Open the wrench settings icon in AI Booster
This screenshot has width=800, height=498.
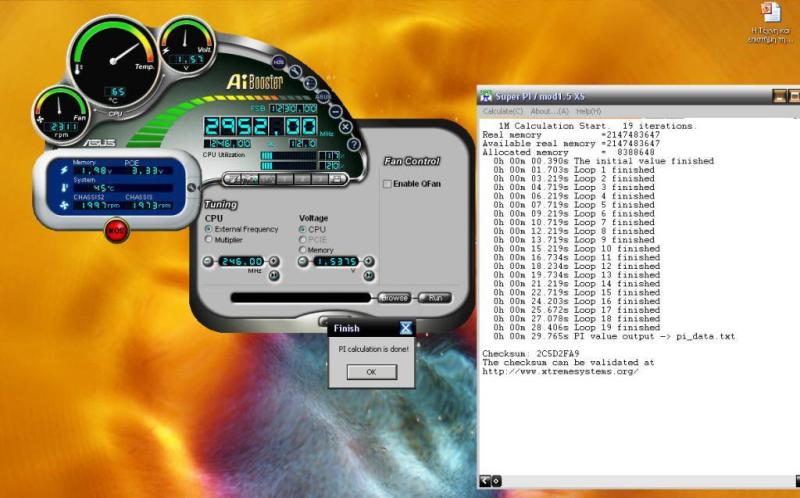point(295,71)
